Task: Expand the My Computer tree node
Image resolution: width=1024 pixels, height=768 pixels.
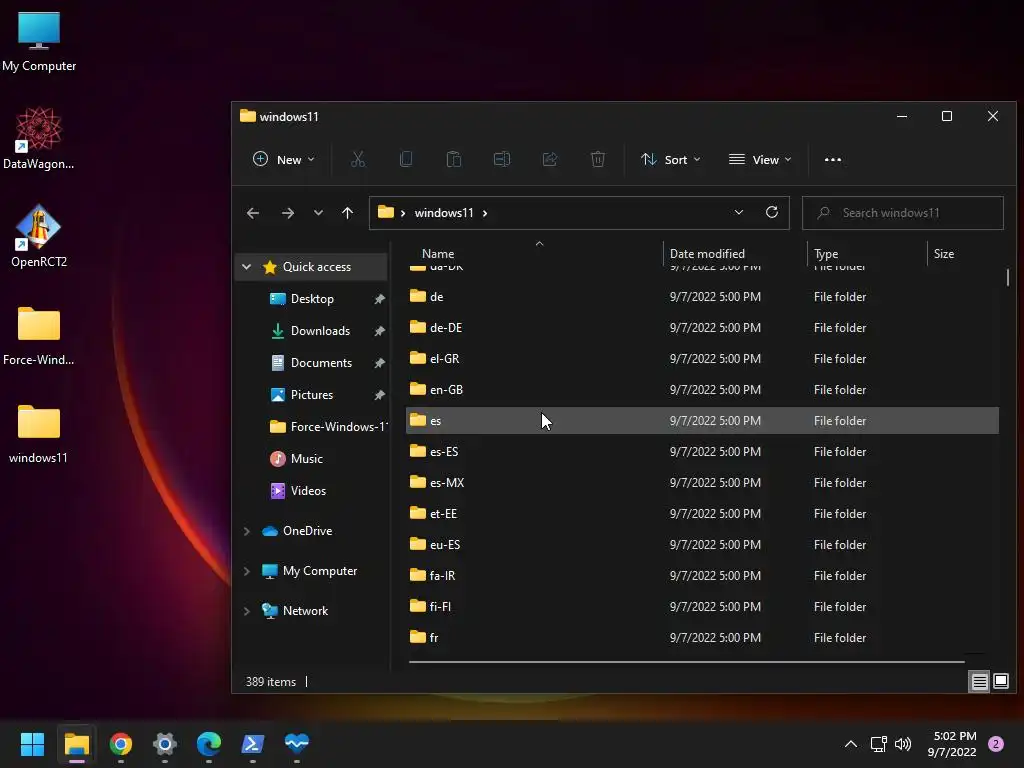Action: click(247, 571)
